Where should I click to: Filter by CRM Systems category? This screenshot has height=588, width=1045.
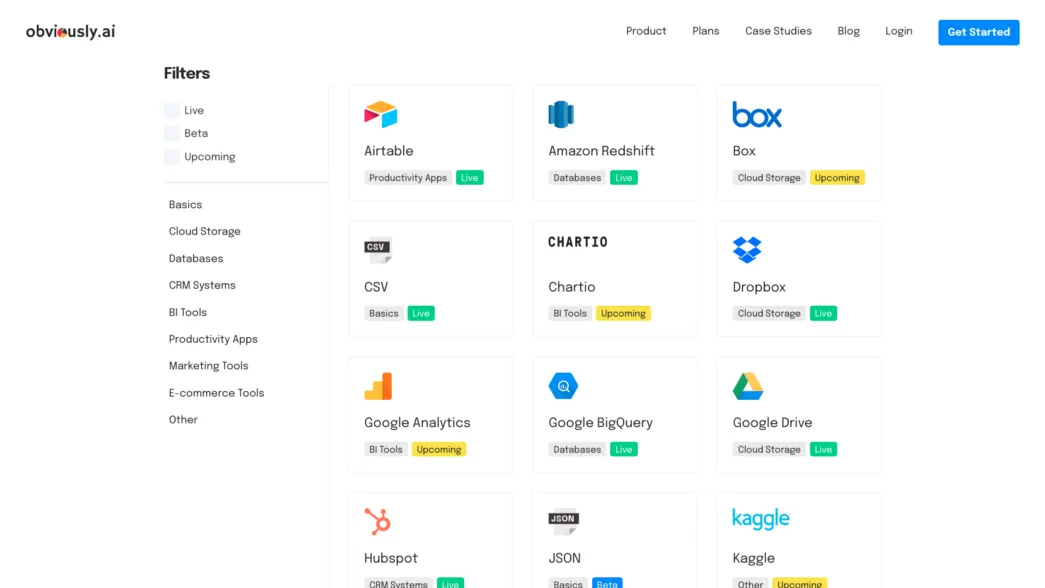tap(202, 285)
